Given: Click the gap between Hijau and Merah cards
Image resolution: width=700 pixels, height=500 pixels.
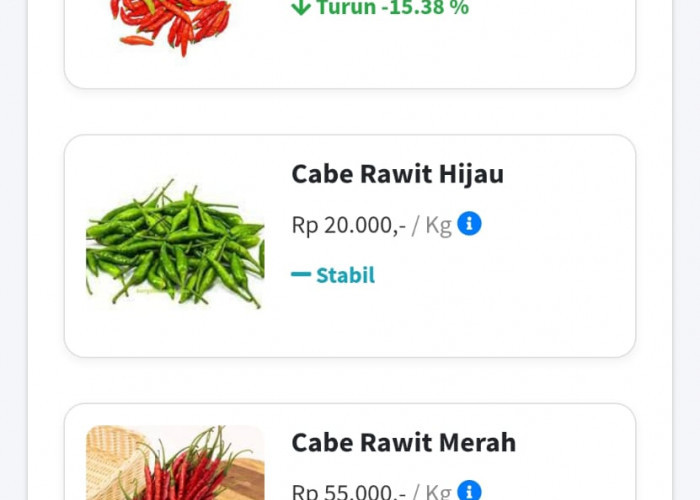Looking at the screenshot, I should (350, 380).
